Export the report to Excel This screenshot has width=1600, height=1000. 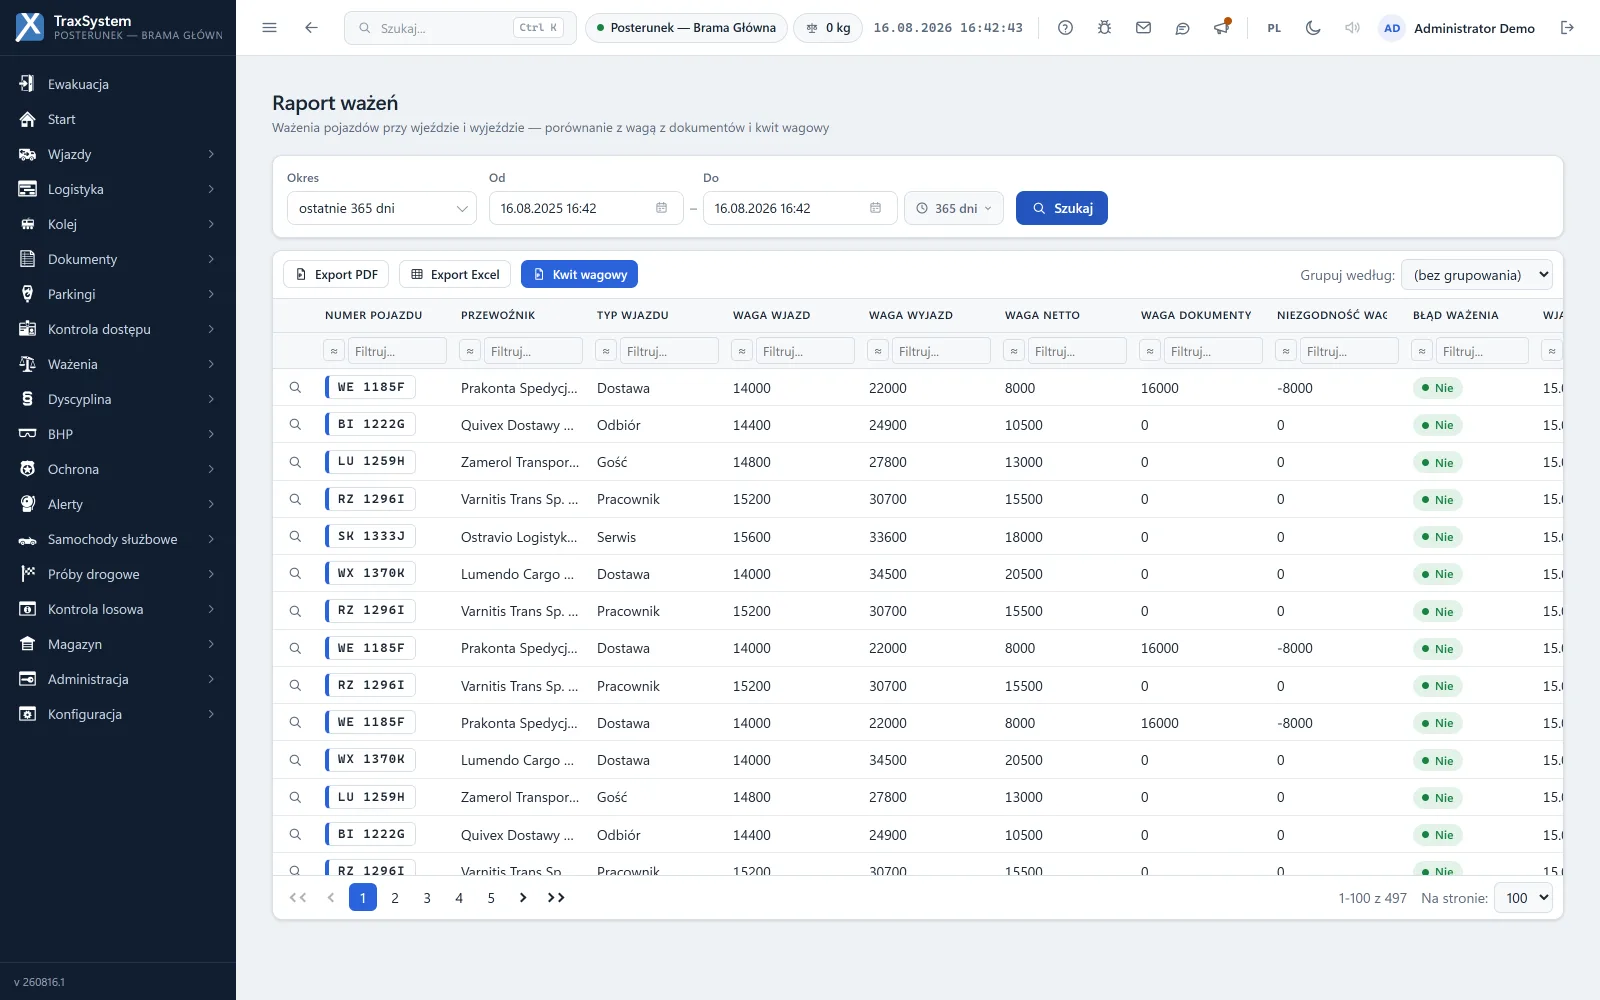point(455,274)
